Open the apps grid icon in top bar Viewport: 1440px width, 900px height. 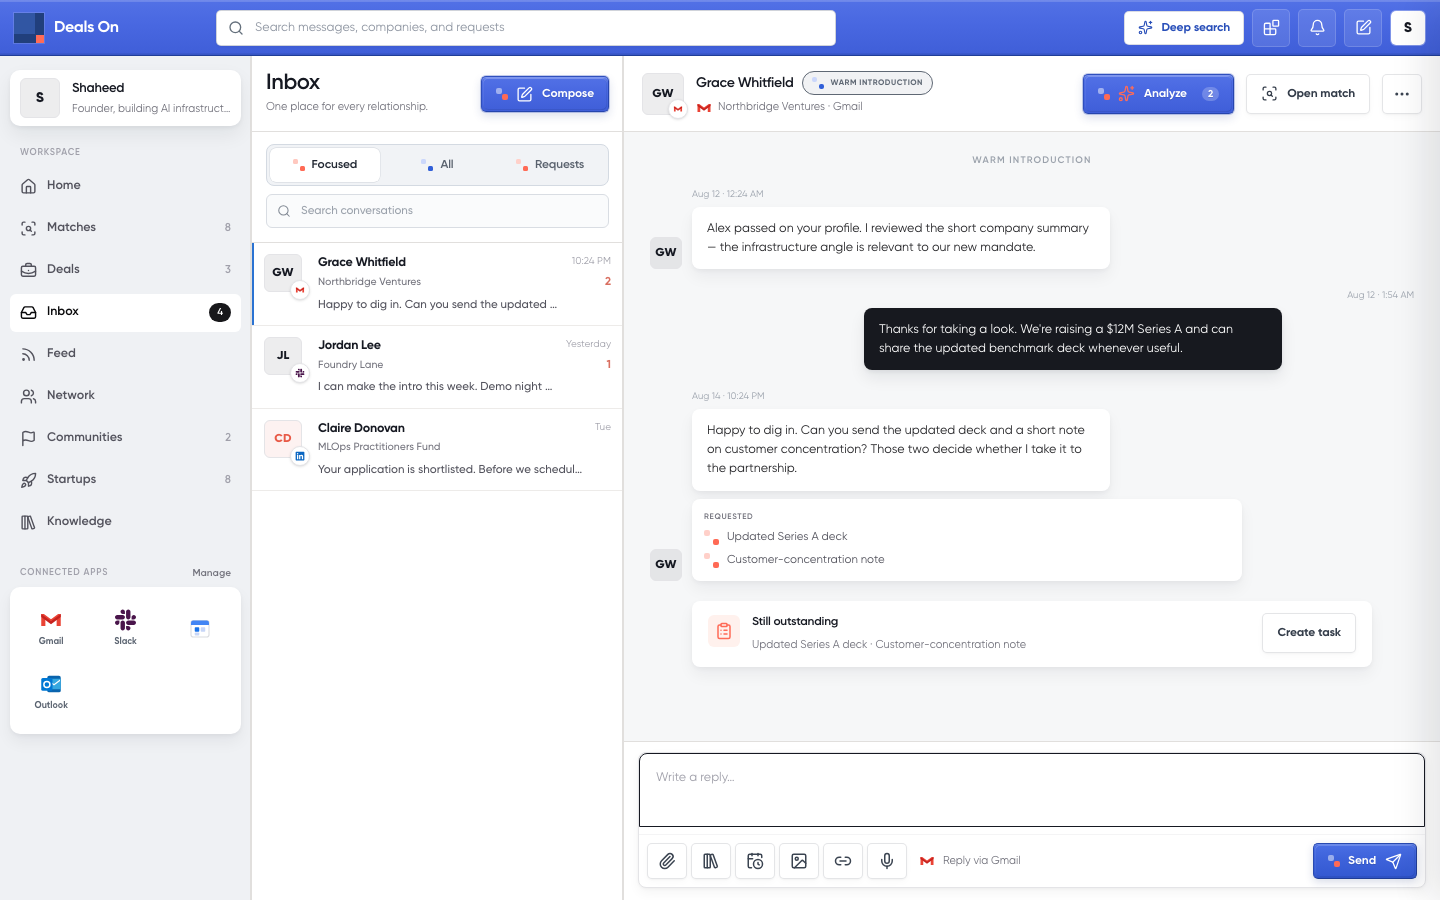pyautogui.click(x=1271, y=28)
